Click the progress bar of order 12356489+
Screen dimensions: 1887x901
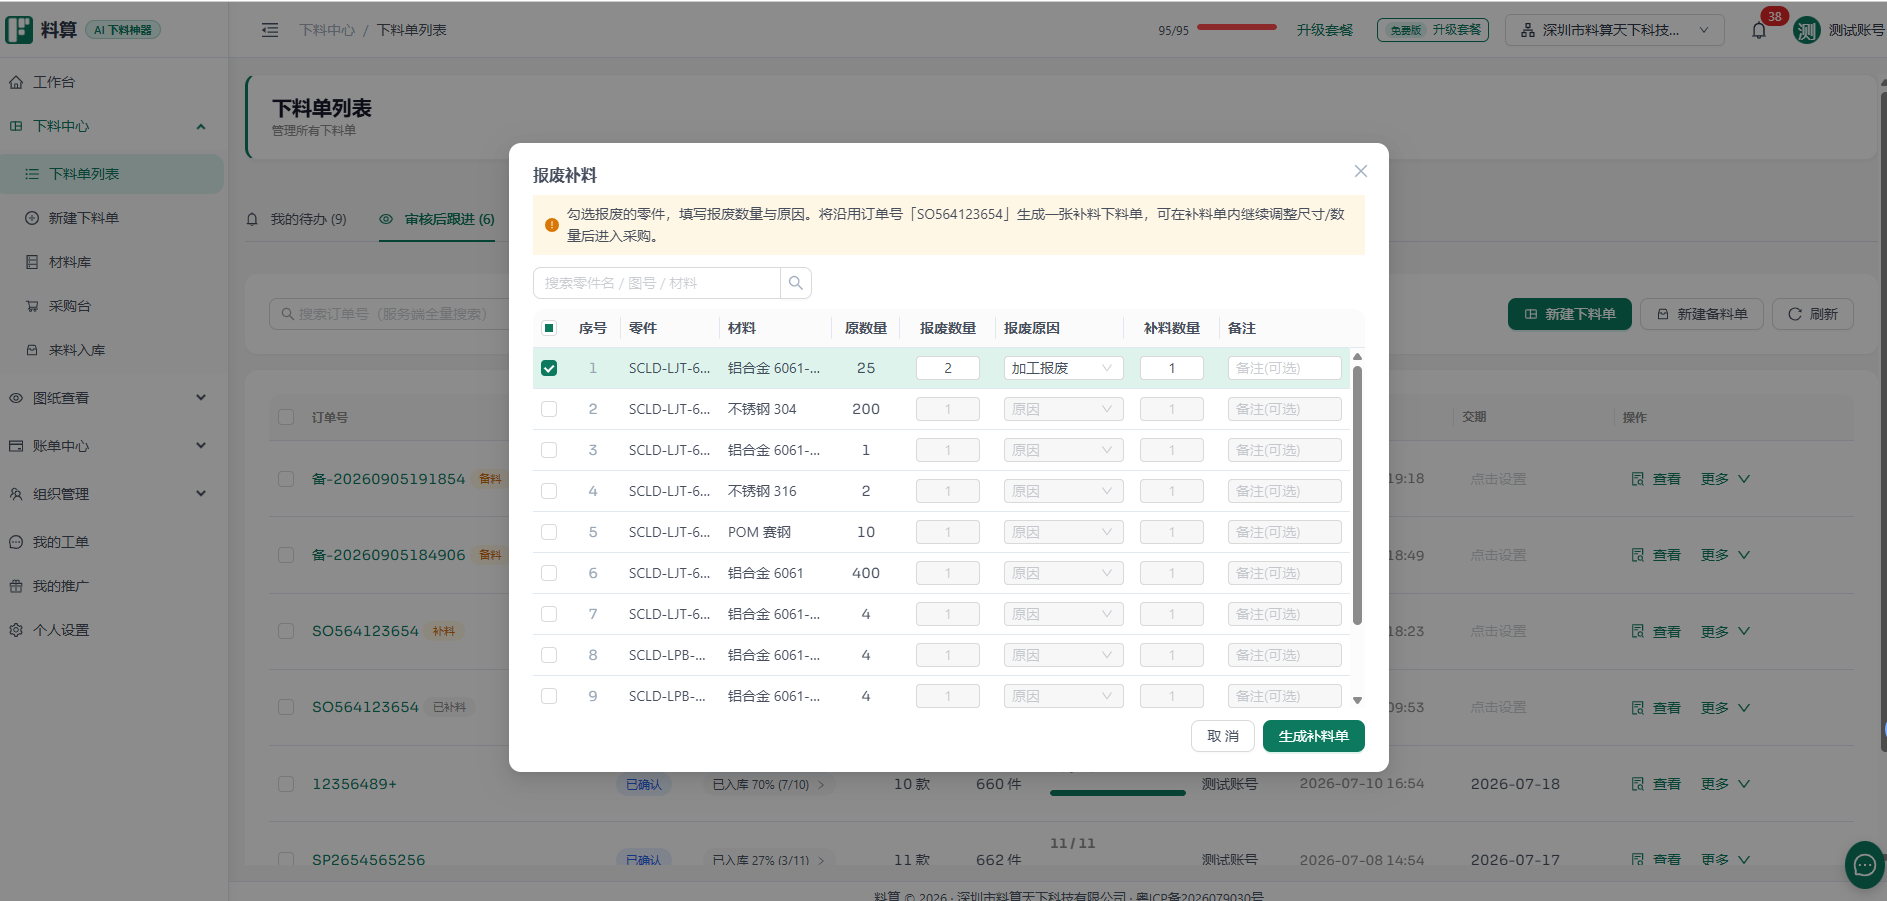tap(1118, 793)
